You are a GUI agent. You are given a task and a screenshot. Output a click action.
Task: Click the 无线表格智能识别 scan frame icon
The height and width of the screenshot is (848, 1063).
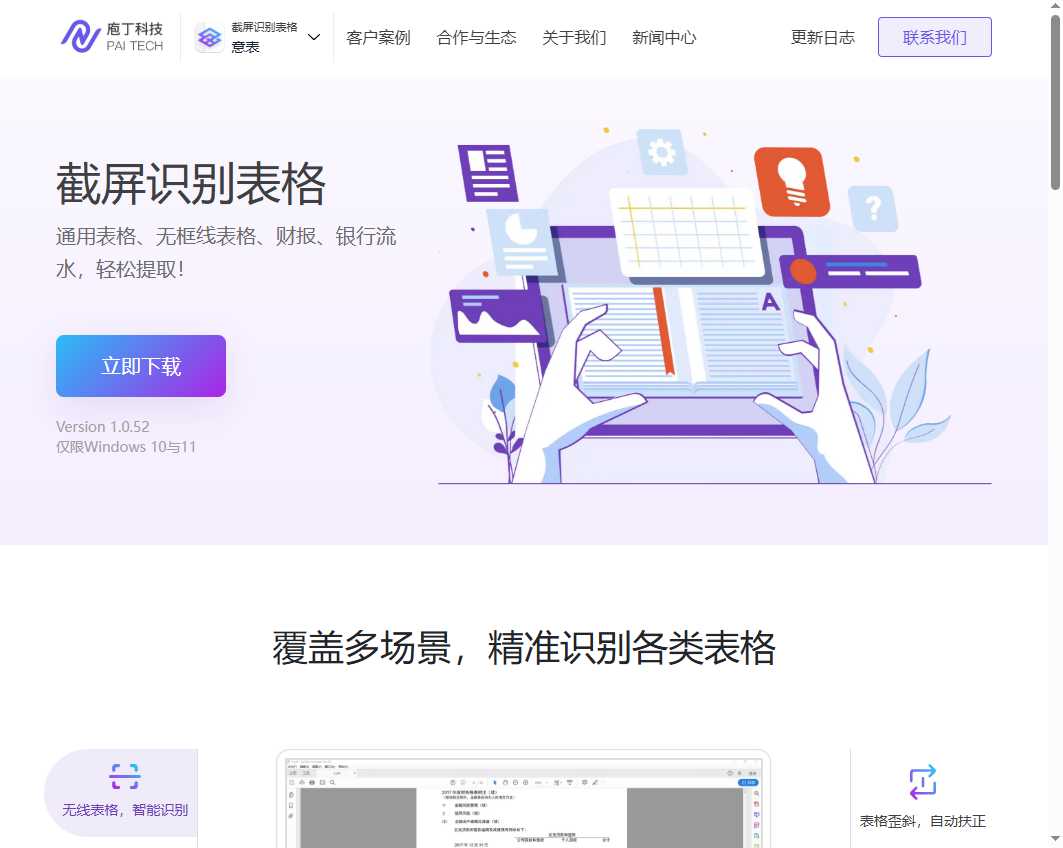pyautogui.click(x=124, y=777)
